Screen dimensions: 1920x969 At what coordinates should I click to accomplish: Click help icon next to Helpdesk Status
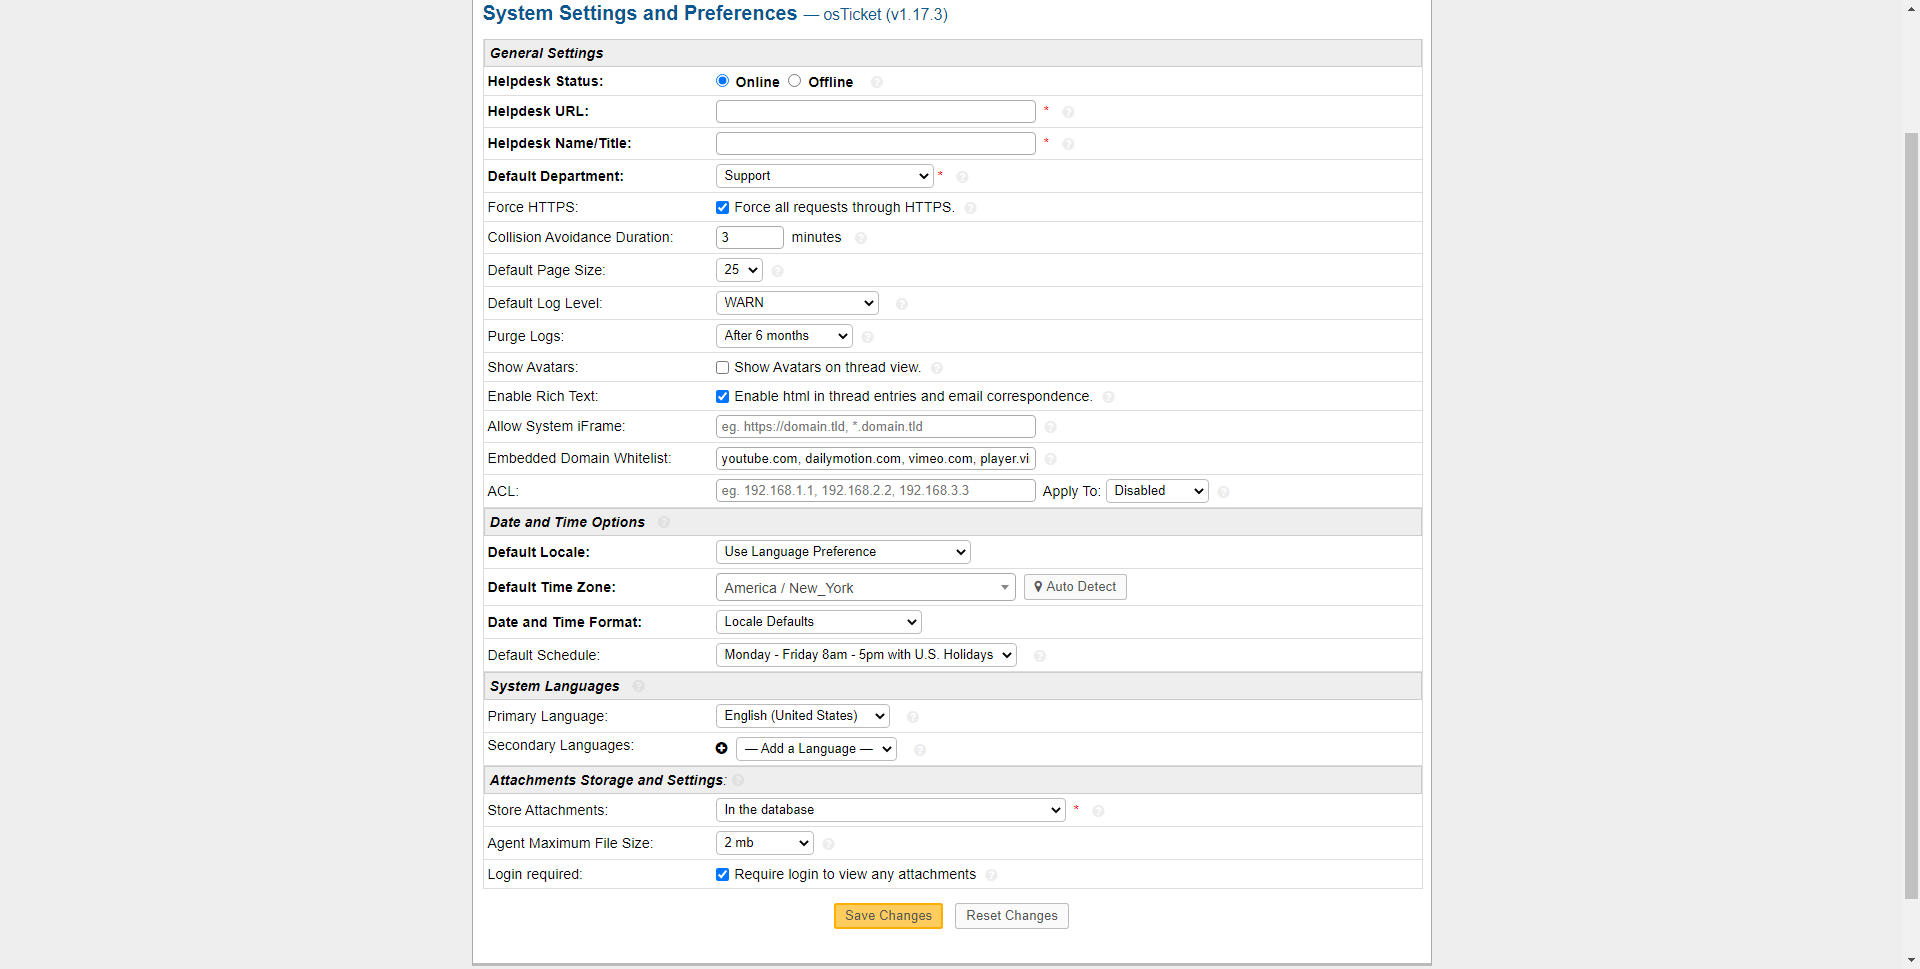click(877, 82)
